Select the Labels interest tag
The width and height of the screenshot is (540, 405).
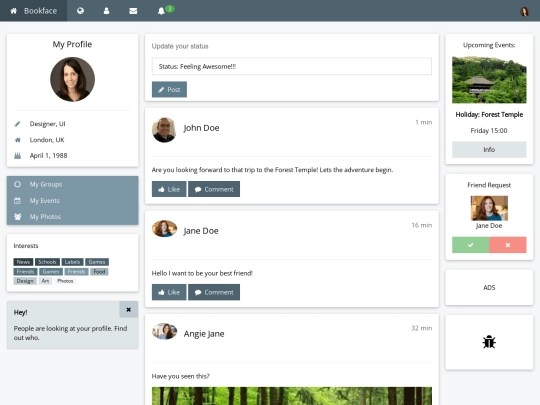tap(72, 262)
